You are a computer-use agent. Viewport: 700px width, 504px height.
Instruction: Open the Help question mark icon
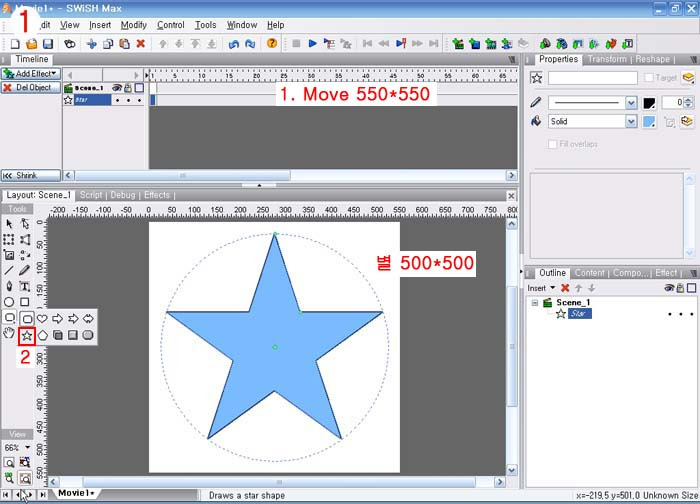[272, 43]
